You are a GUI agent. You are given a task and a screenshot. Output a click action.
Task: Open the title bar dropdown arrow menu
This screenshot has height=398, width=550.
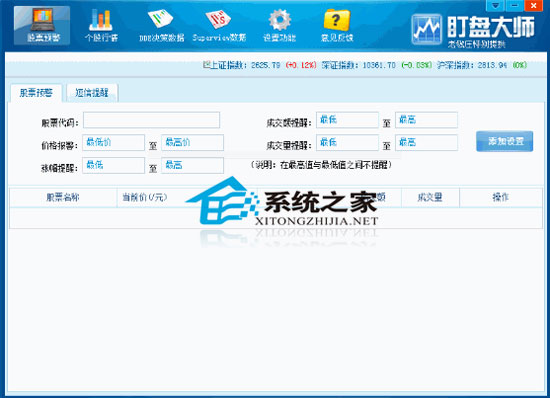click(495, 5)
